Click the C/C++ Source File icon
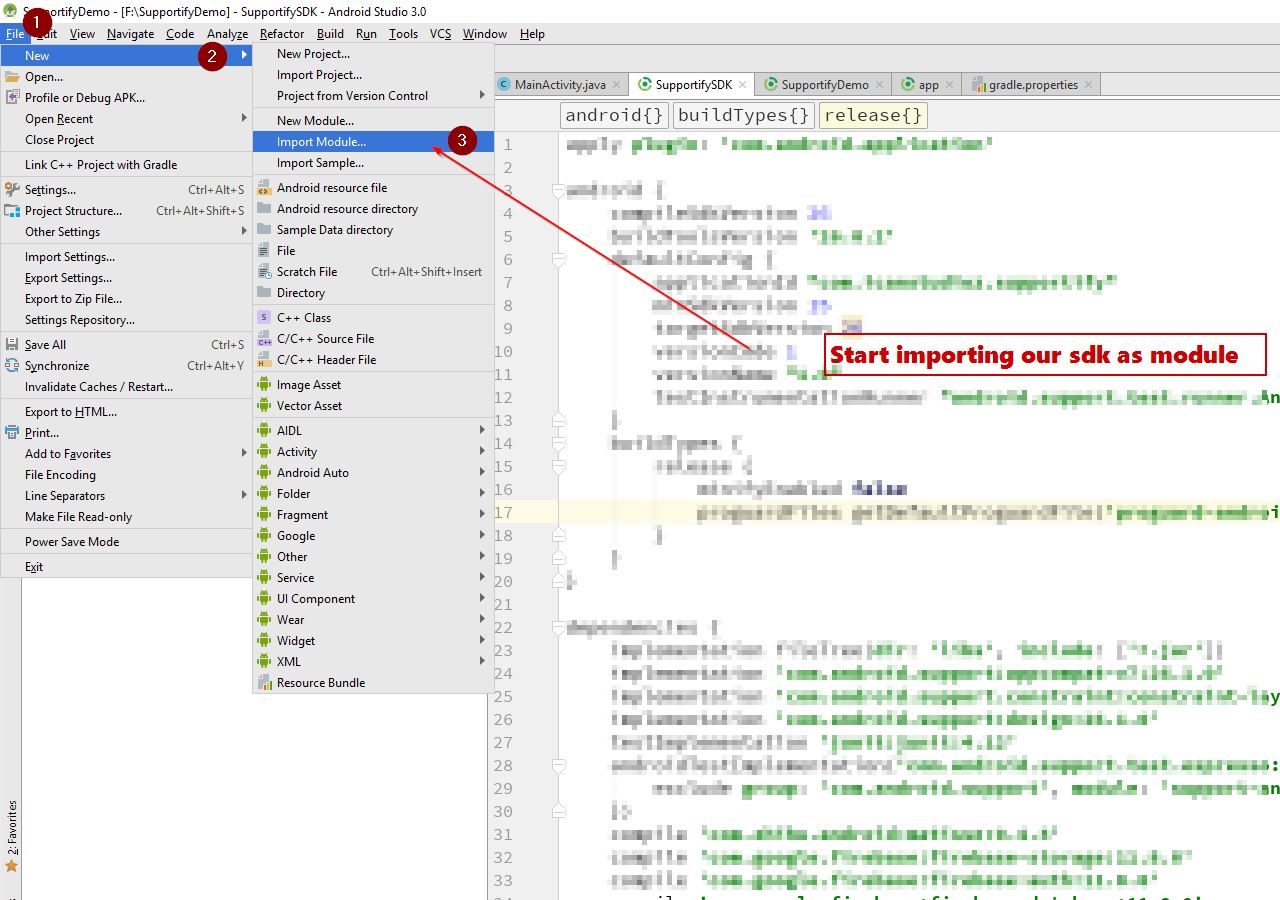1280x900 pixels. point(264,339)
